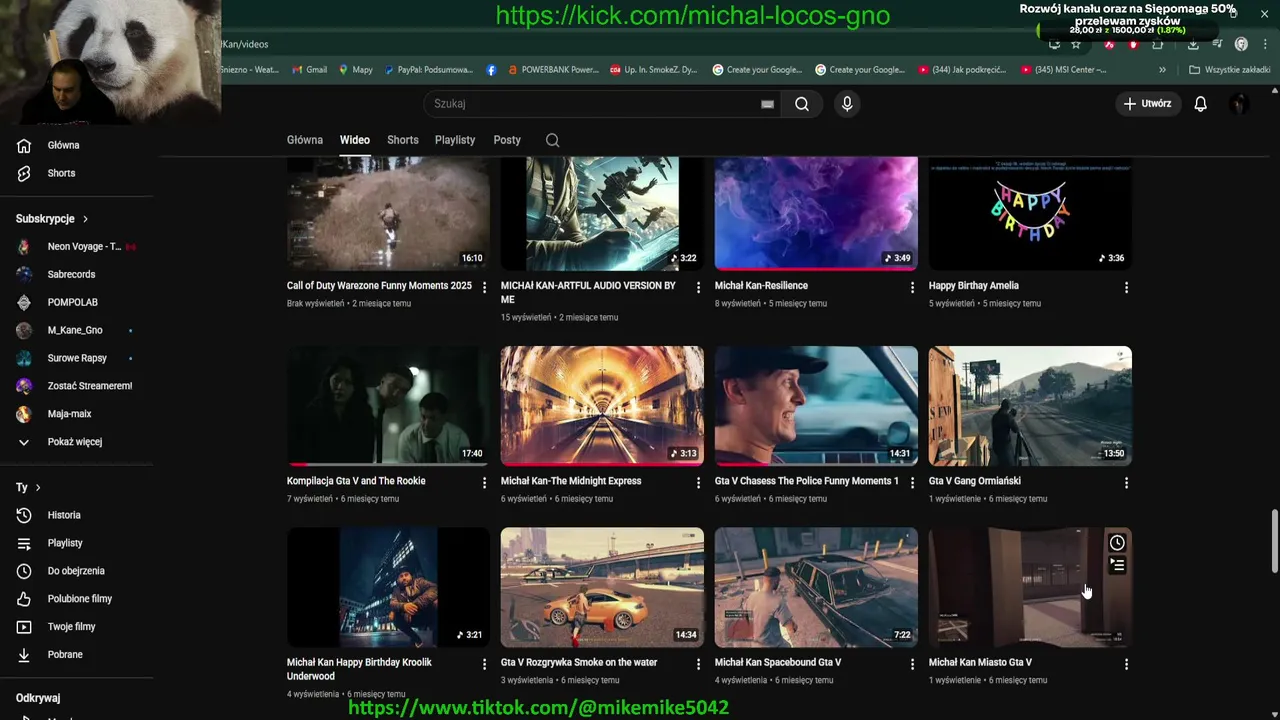The height and width of the screenshot is (720, 1280).
Task: Click the YouTube search magnifier button
Action: point(802,104)
